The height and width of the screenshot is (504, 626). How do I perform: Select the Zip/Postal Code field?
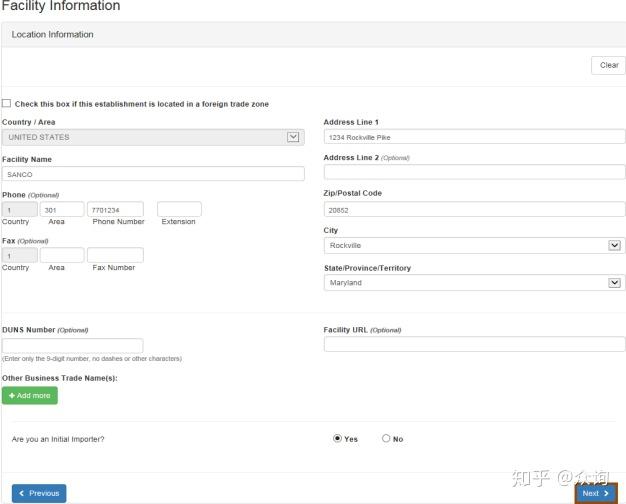click(x=474, y=210)
